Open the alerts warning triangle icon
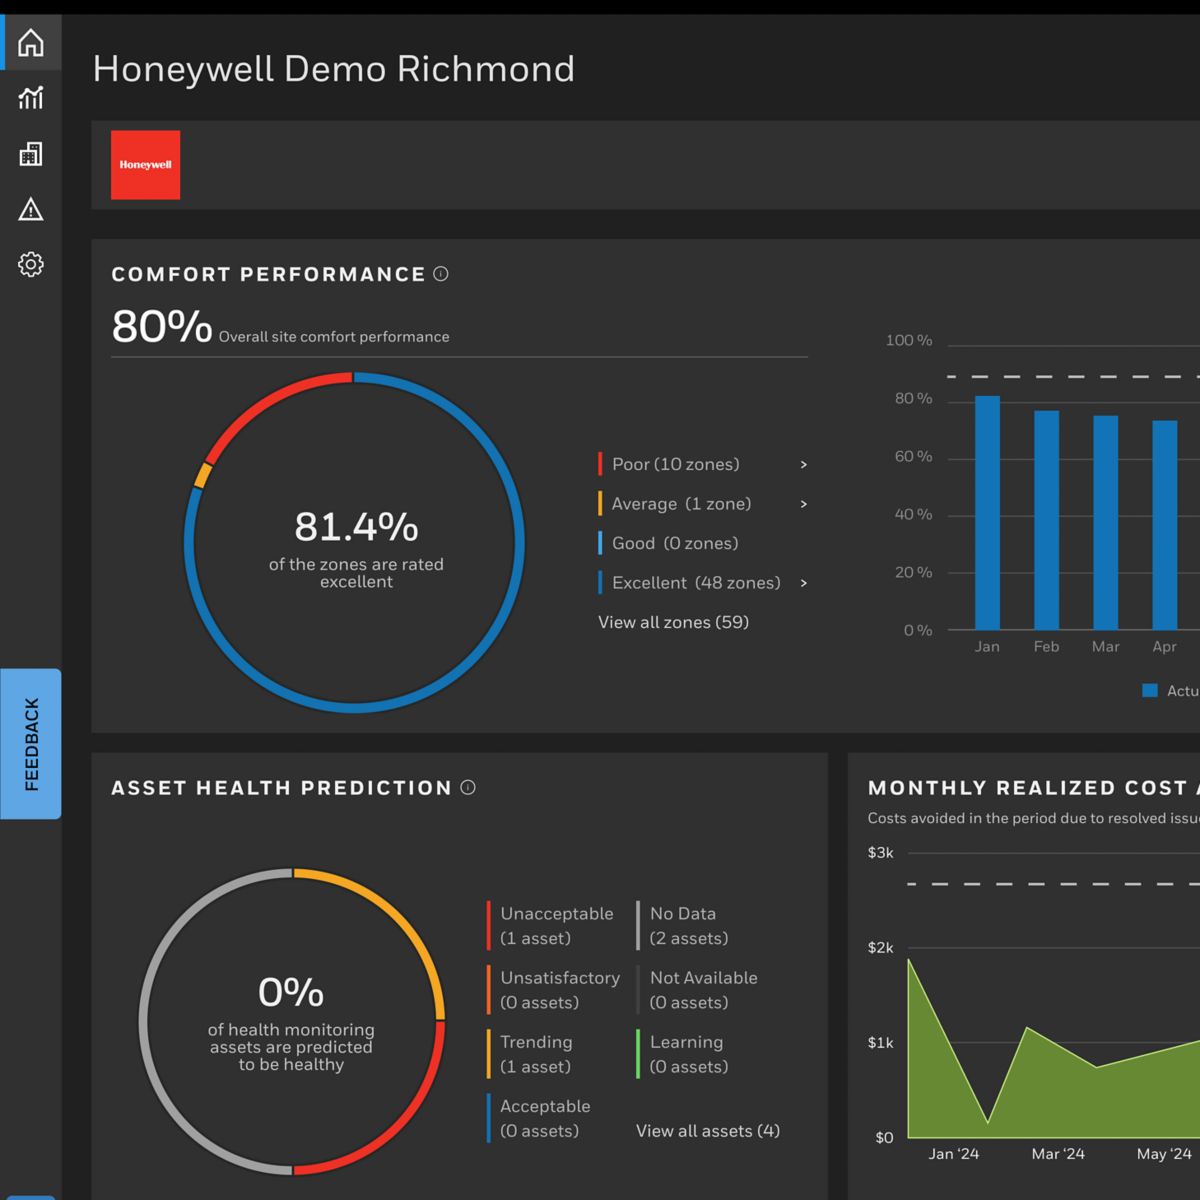The width and height of the screenshot is (1200, 1200). (x=31, y=209)
